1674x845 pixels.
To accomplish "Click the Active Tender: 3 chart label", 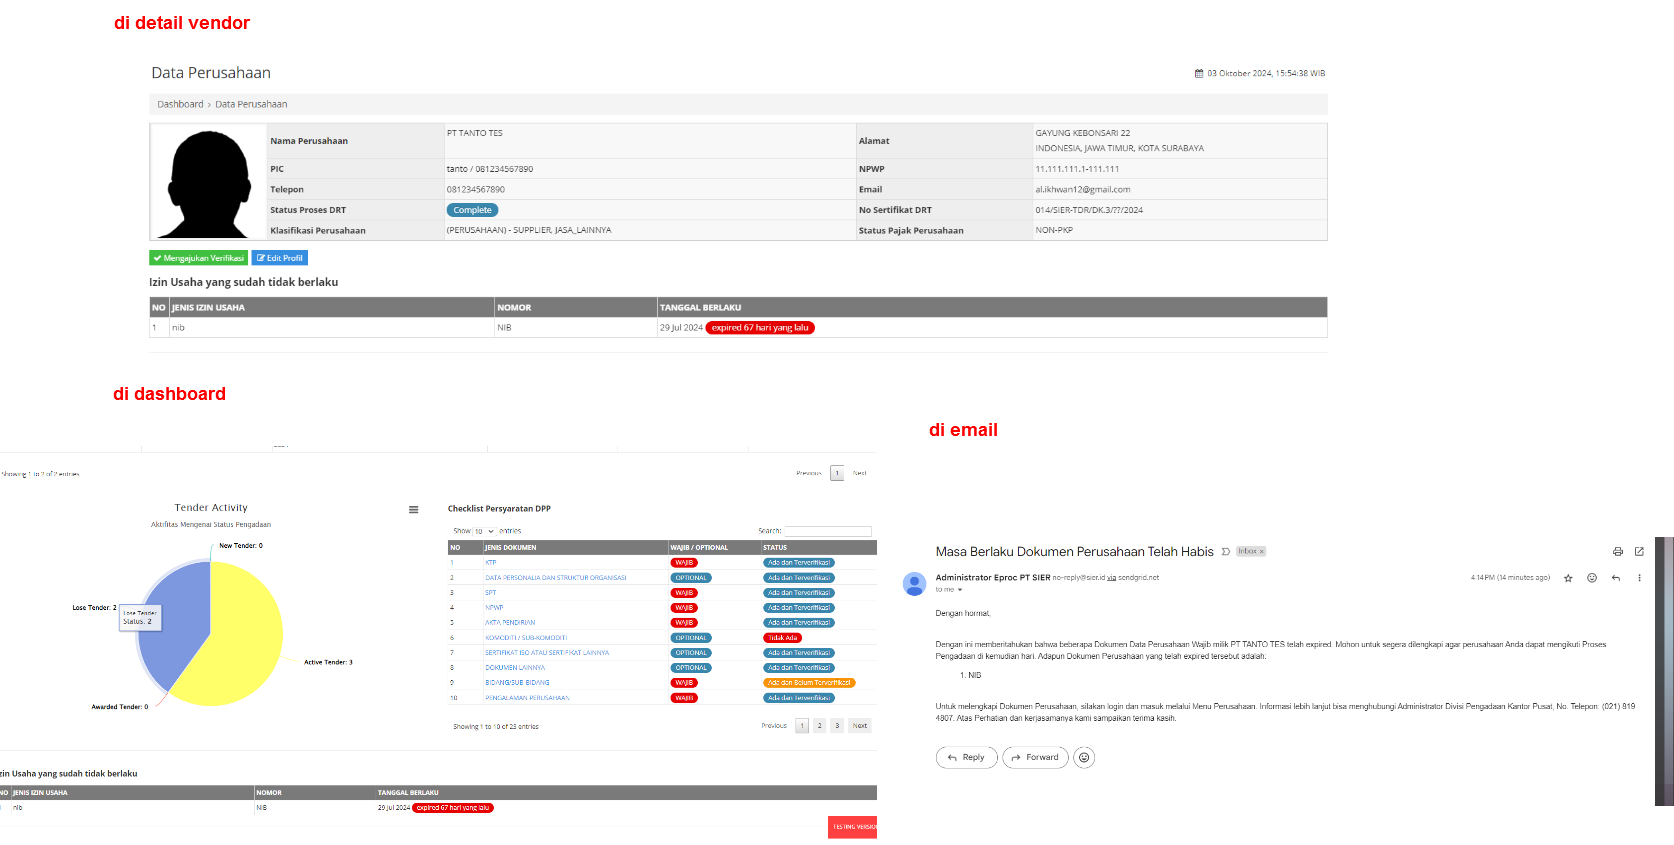I will 329,662.
